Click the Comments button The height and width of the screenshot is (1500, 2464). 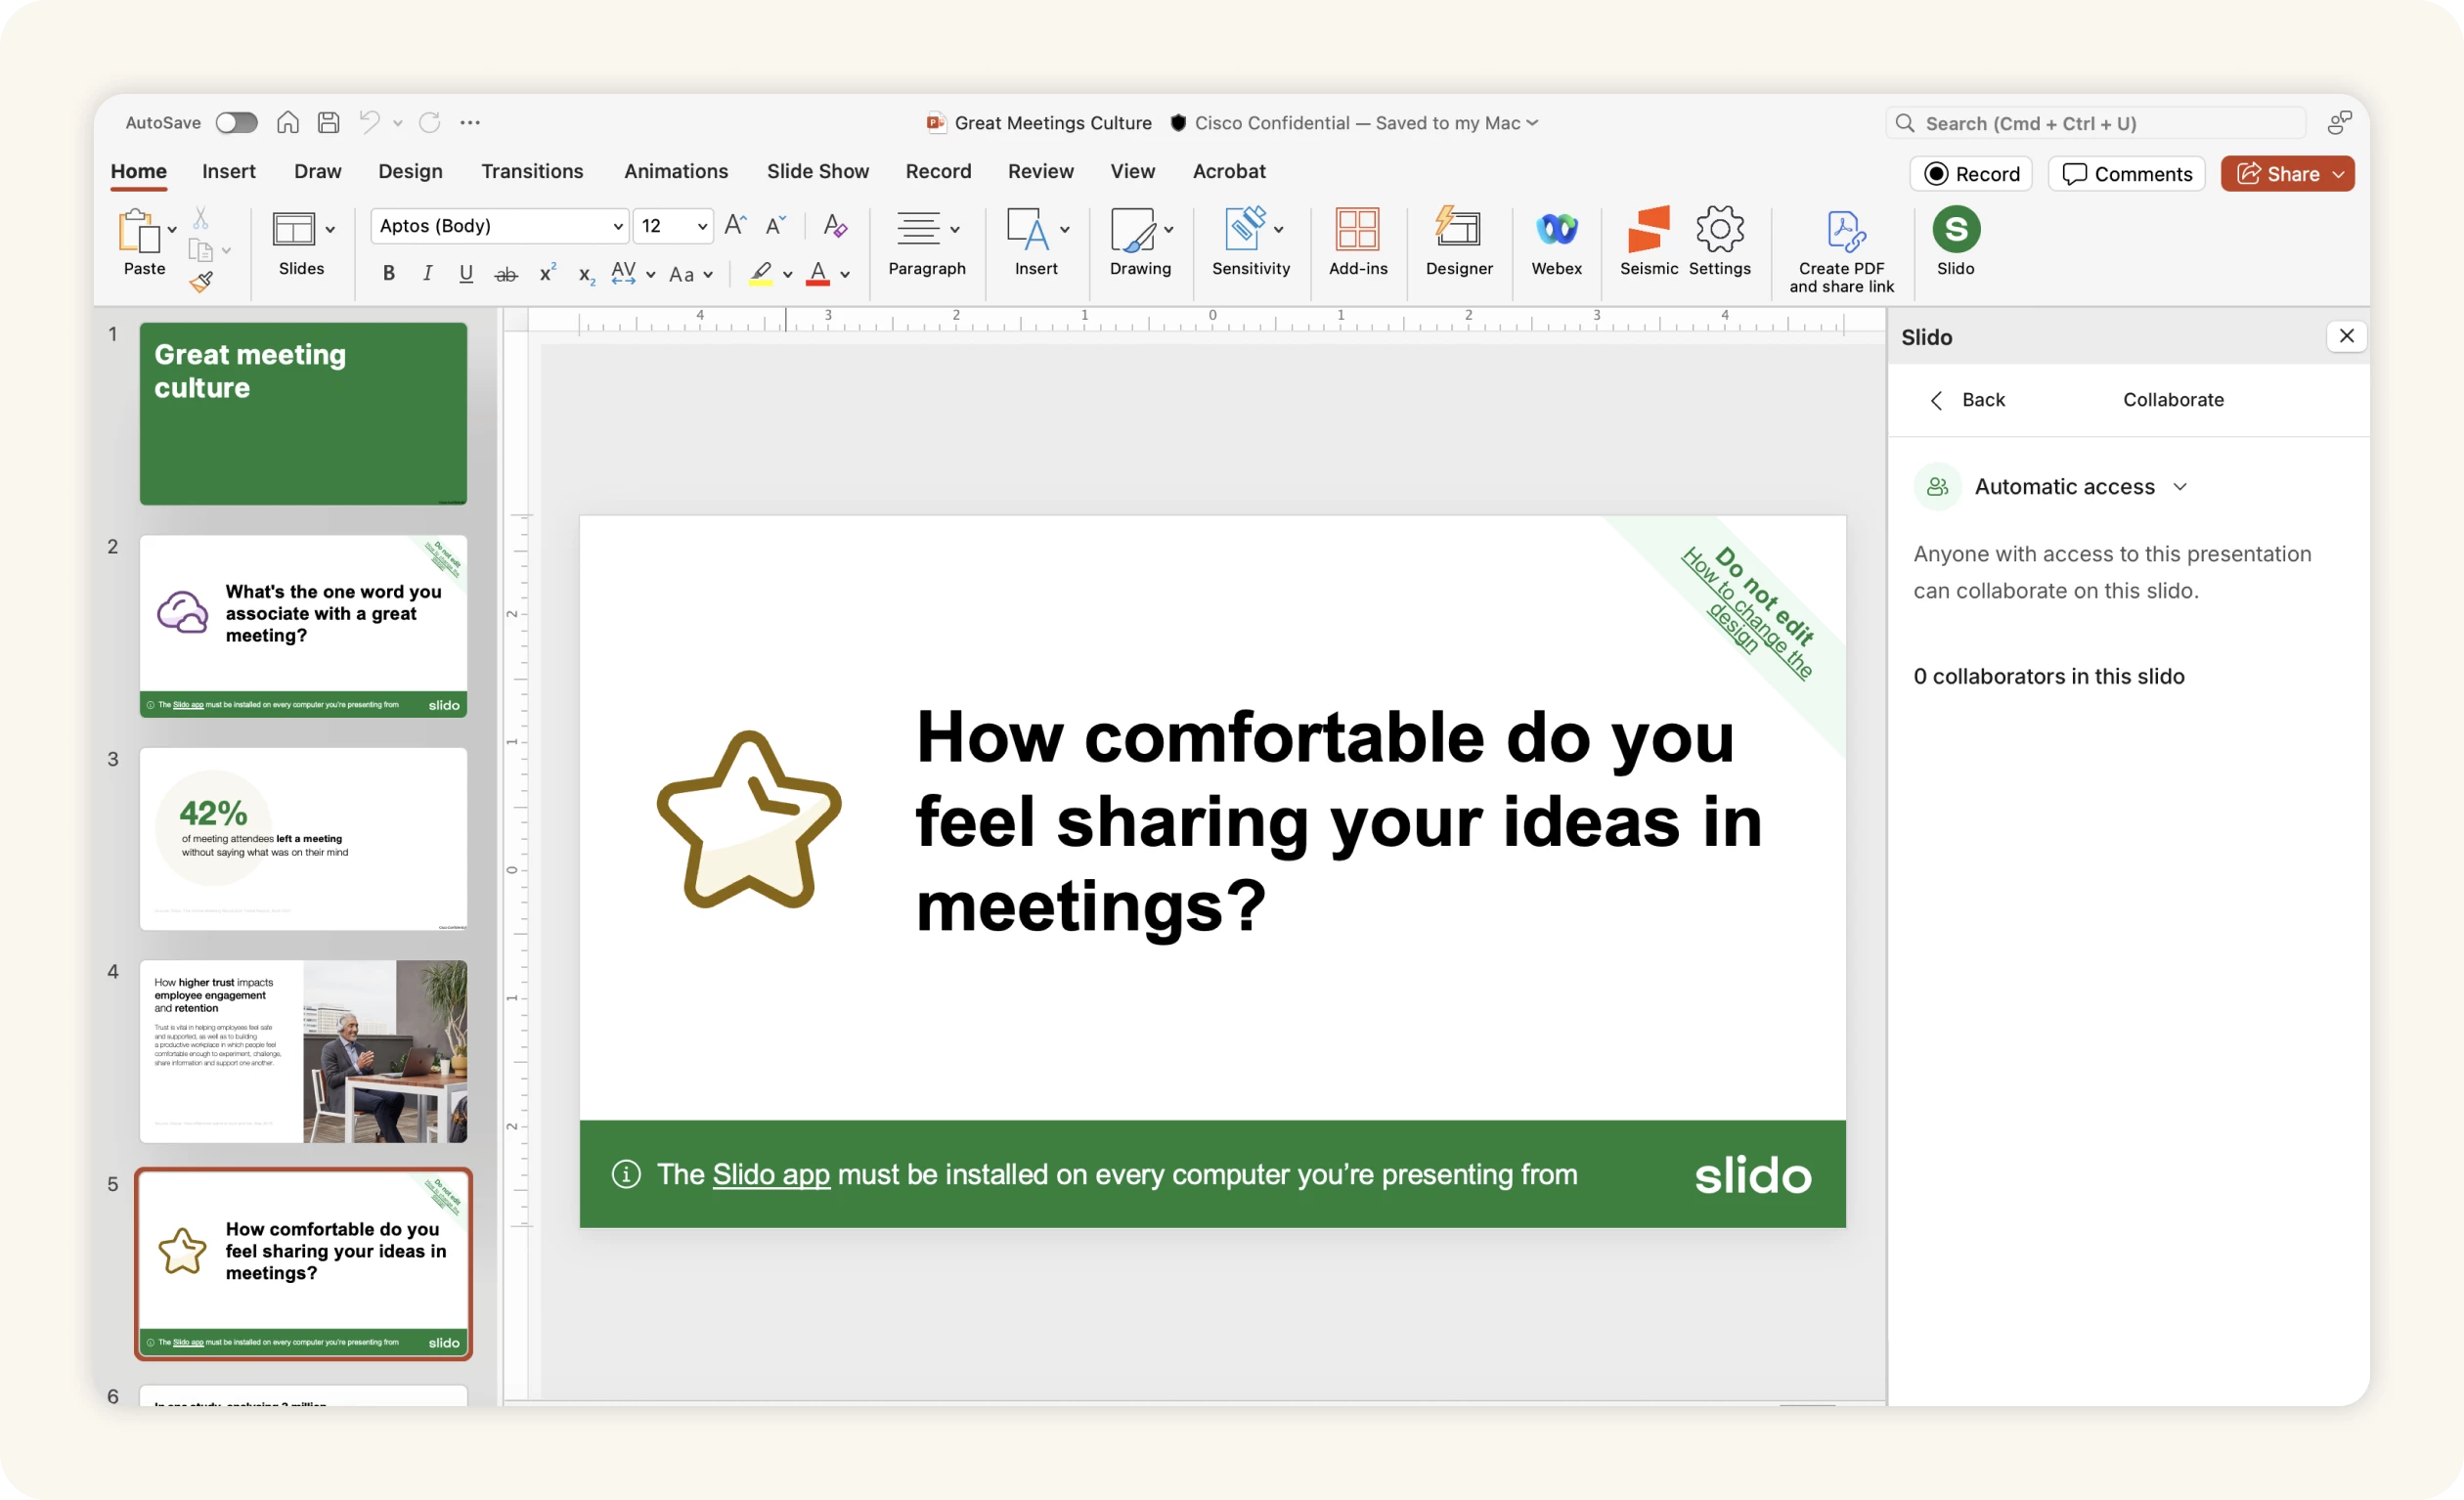(x=2126, y=174)
